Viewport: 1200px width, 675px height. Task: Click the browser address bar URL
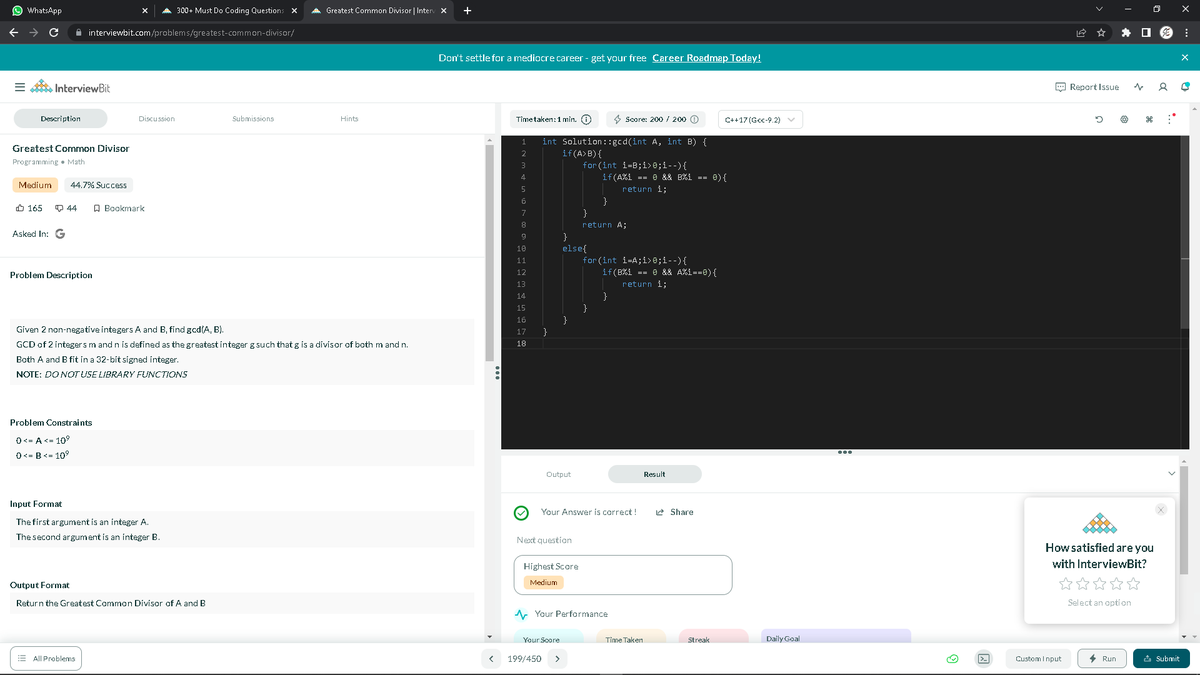click(190, 33)
